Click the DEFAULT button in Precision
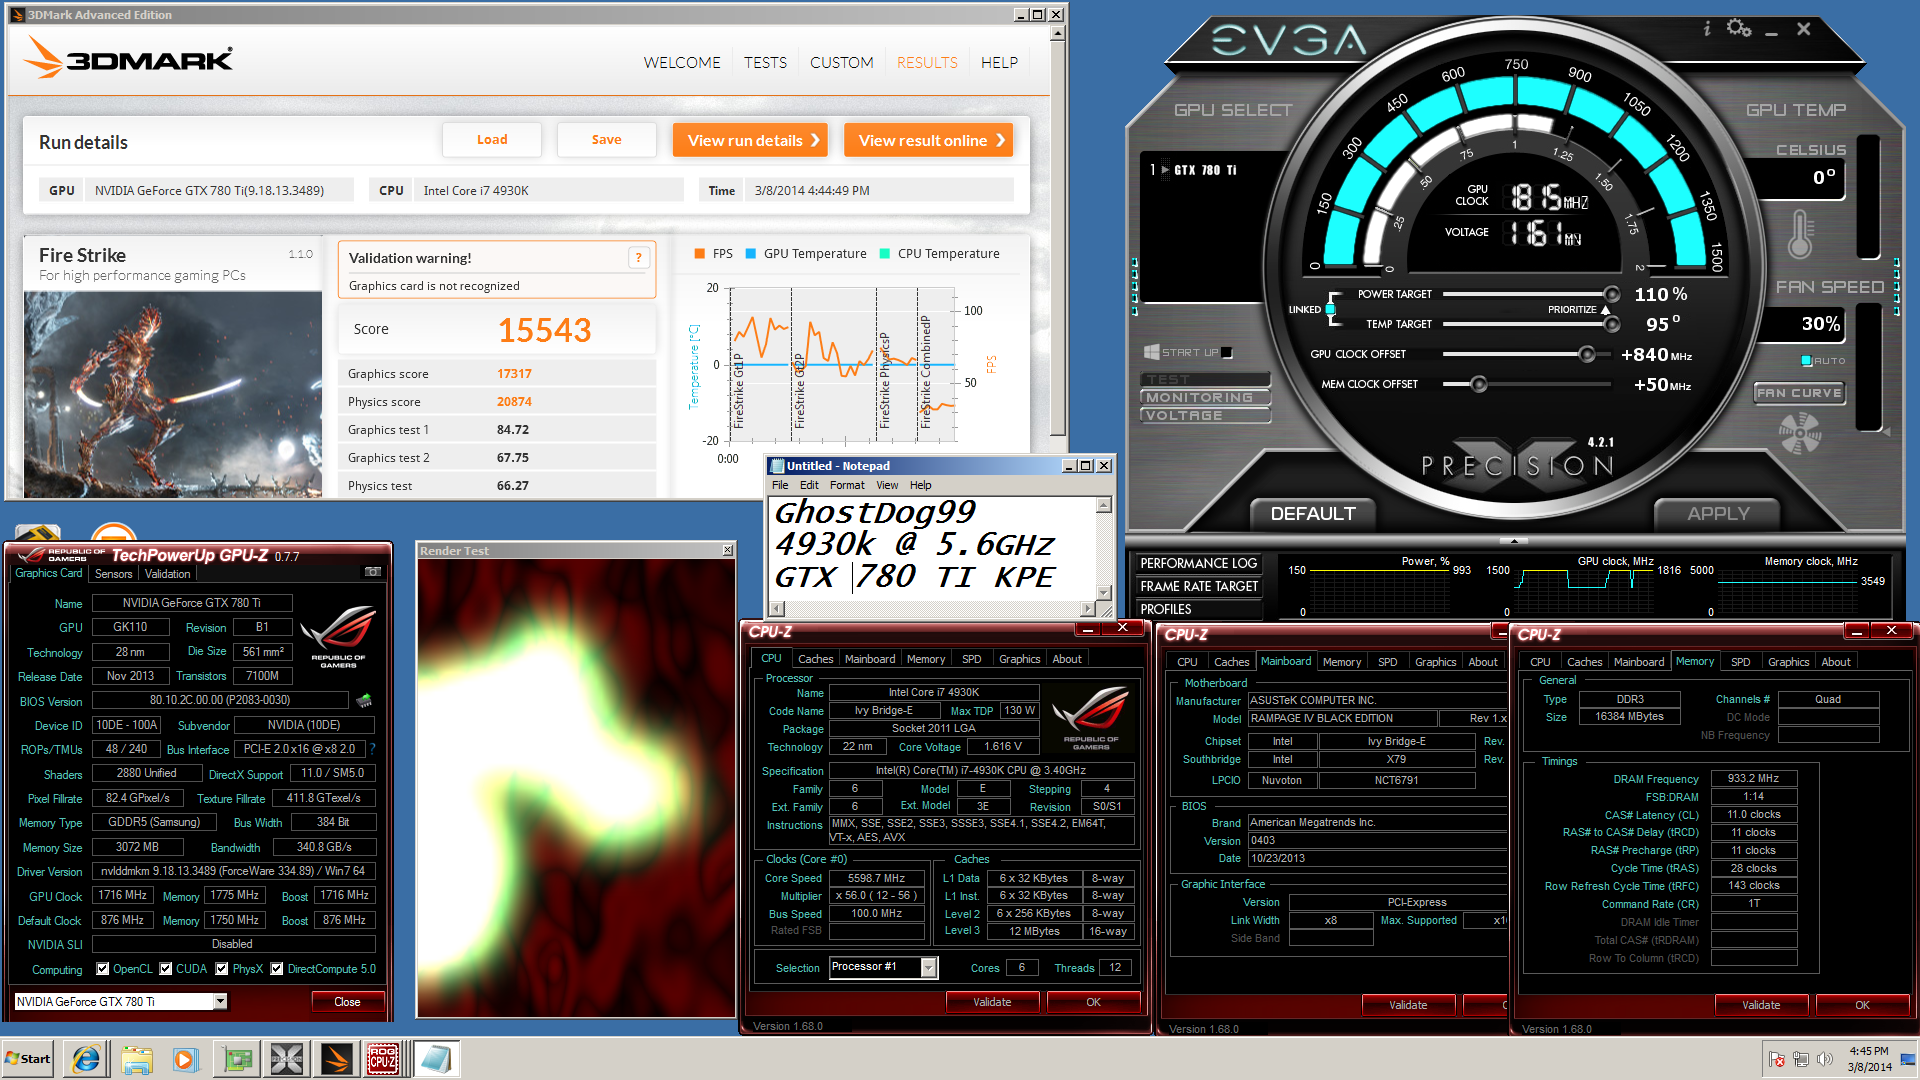1920x1080 pixels. pyautogui.click(x=1313, y=514)
